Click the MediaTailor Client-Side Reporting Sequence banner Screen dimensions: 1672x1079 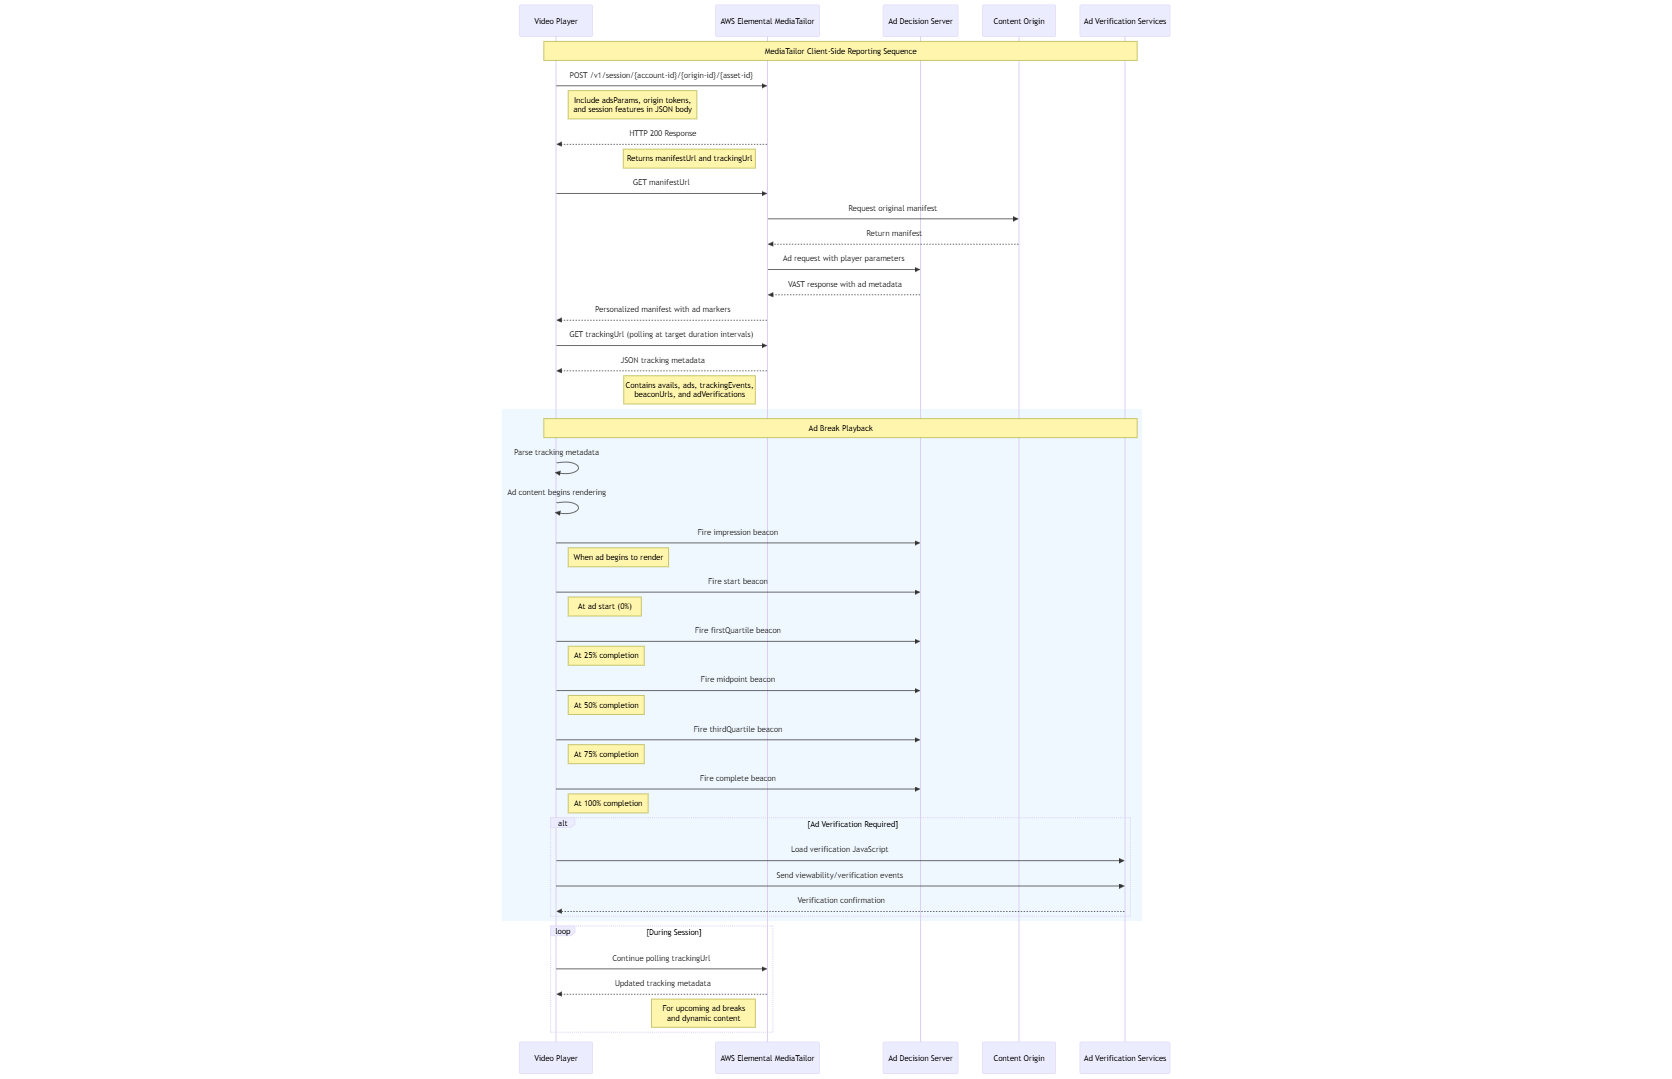tap(840, 51)
